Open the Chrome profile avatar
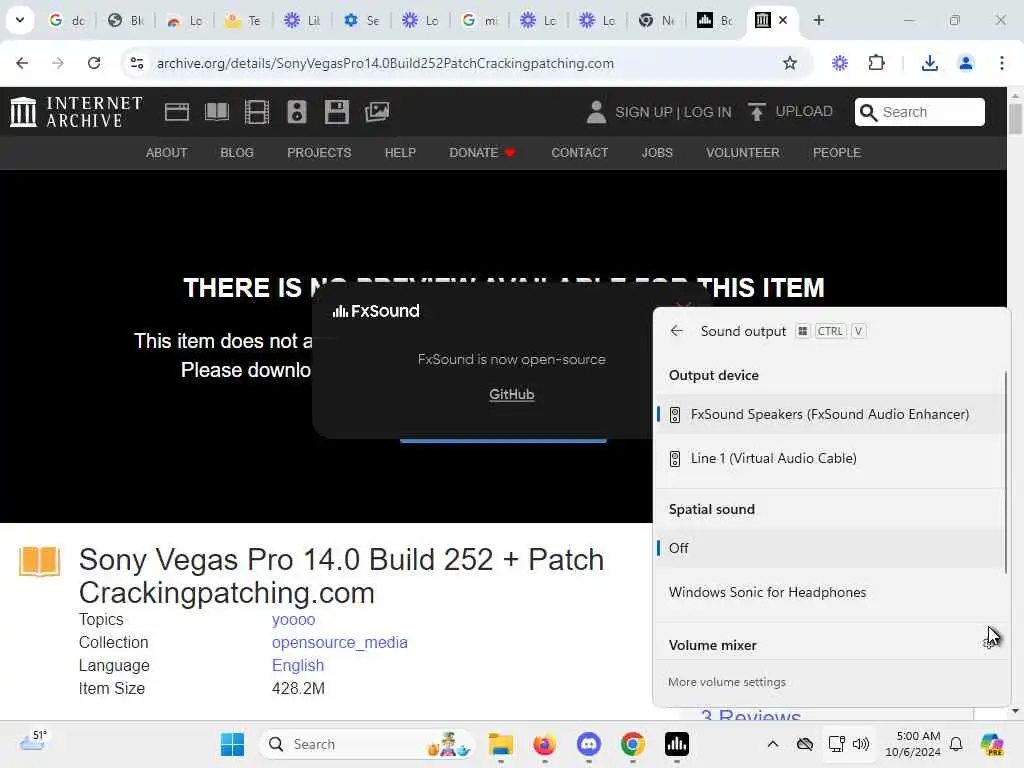This screenshot has height=768, width=1024. [965, 63]
